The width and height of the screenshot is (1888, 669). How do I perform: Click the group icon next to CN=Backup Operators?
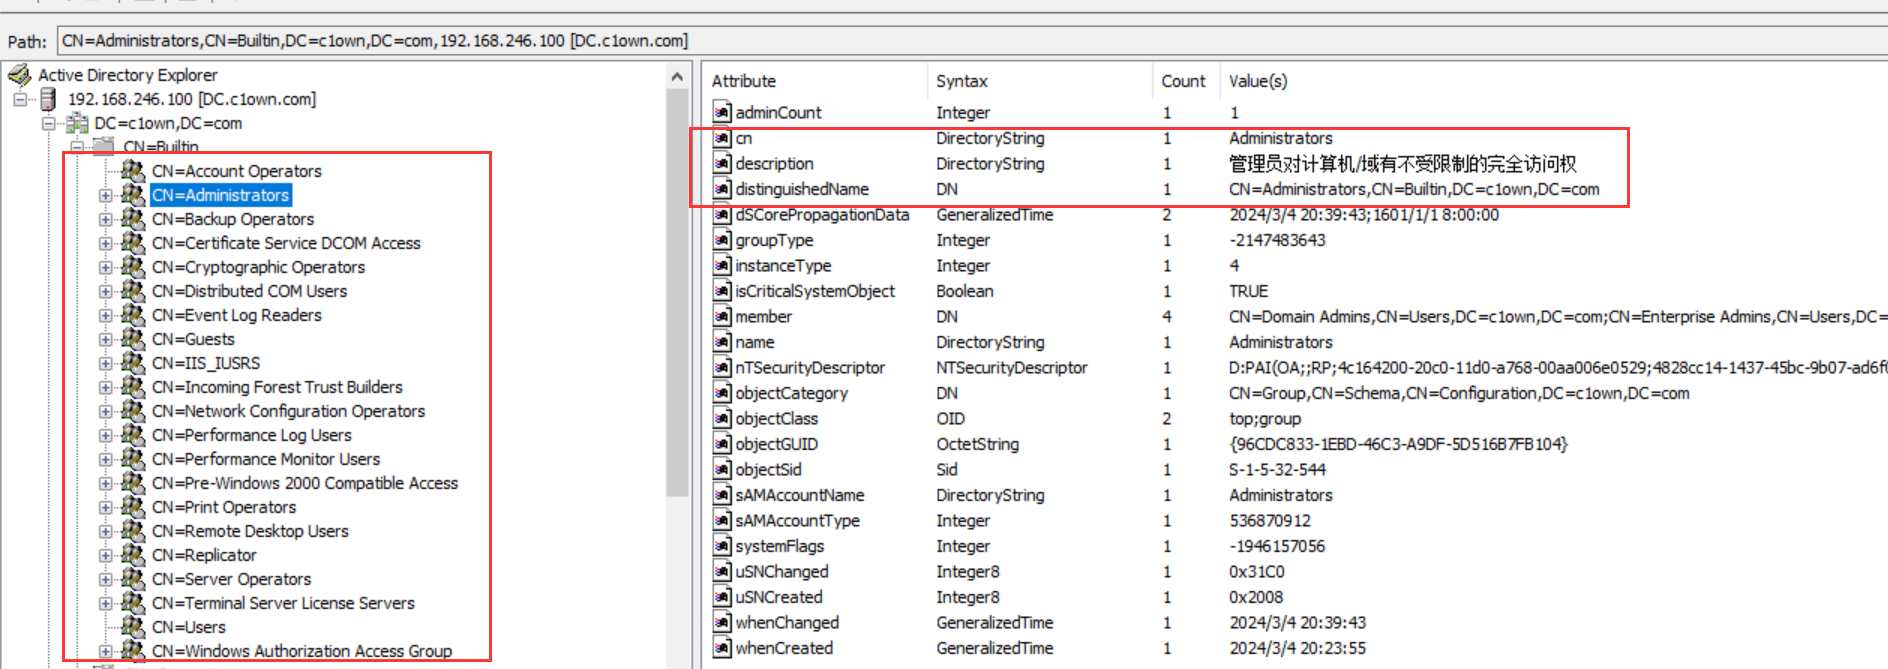coord(133,218)
